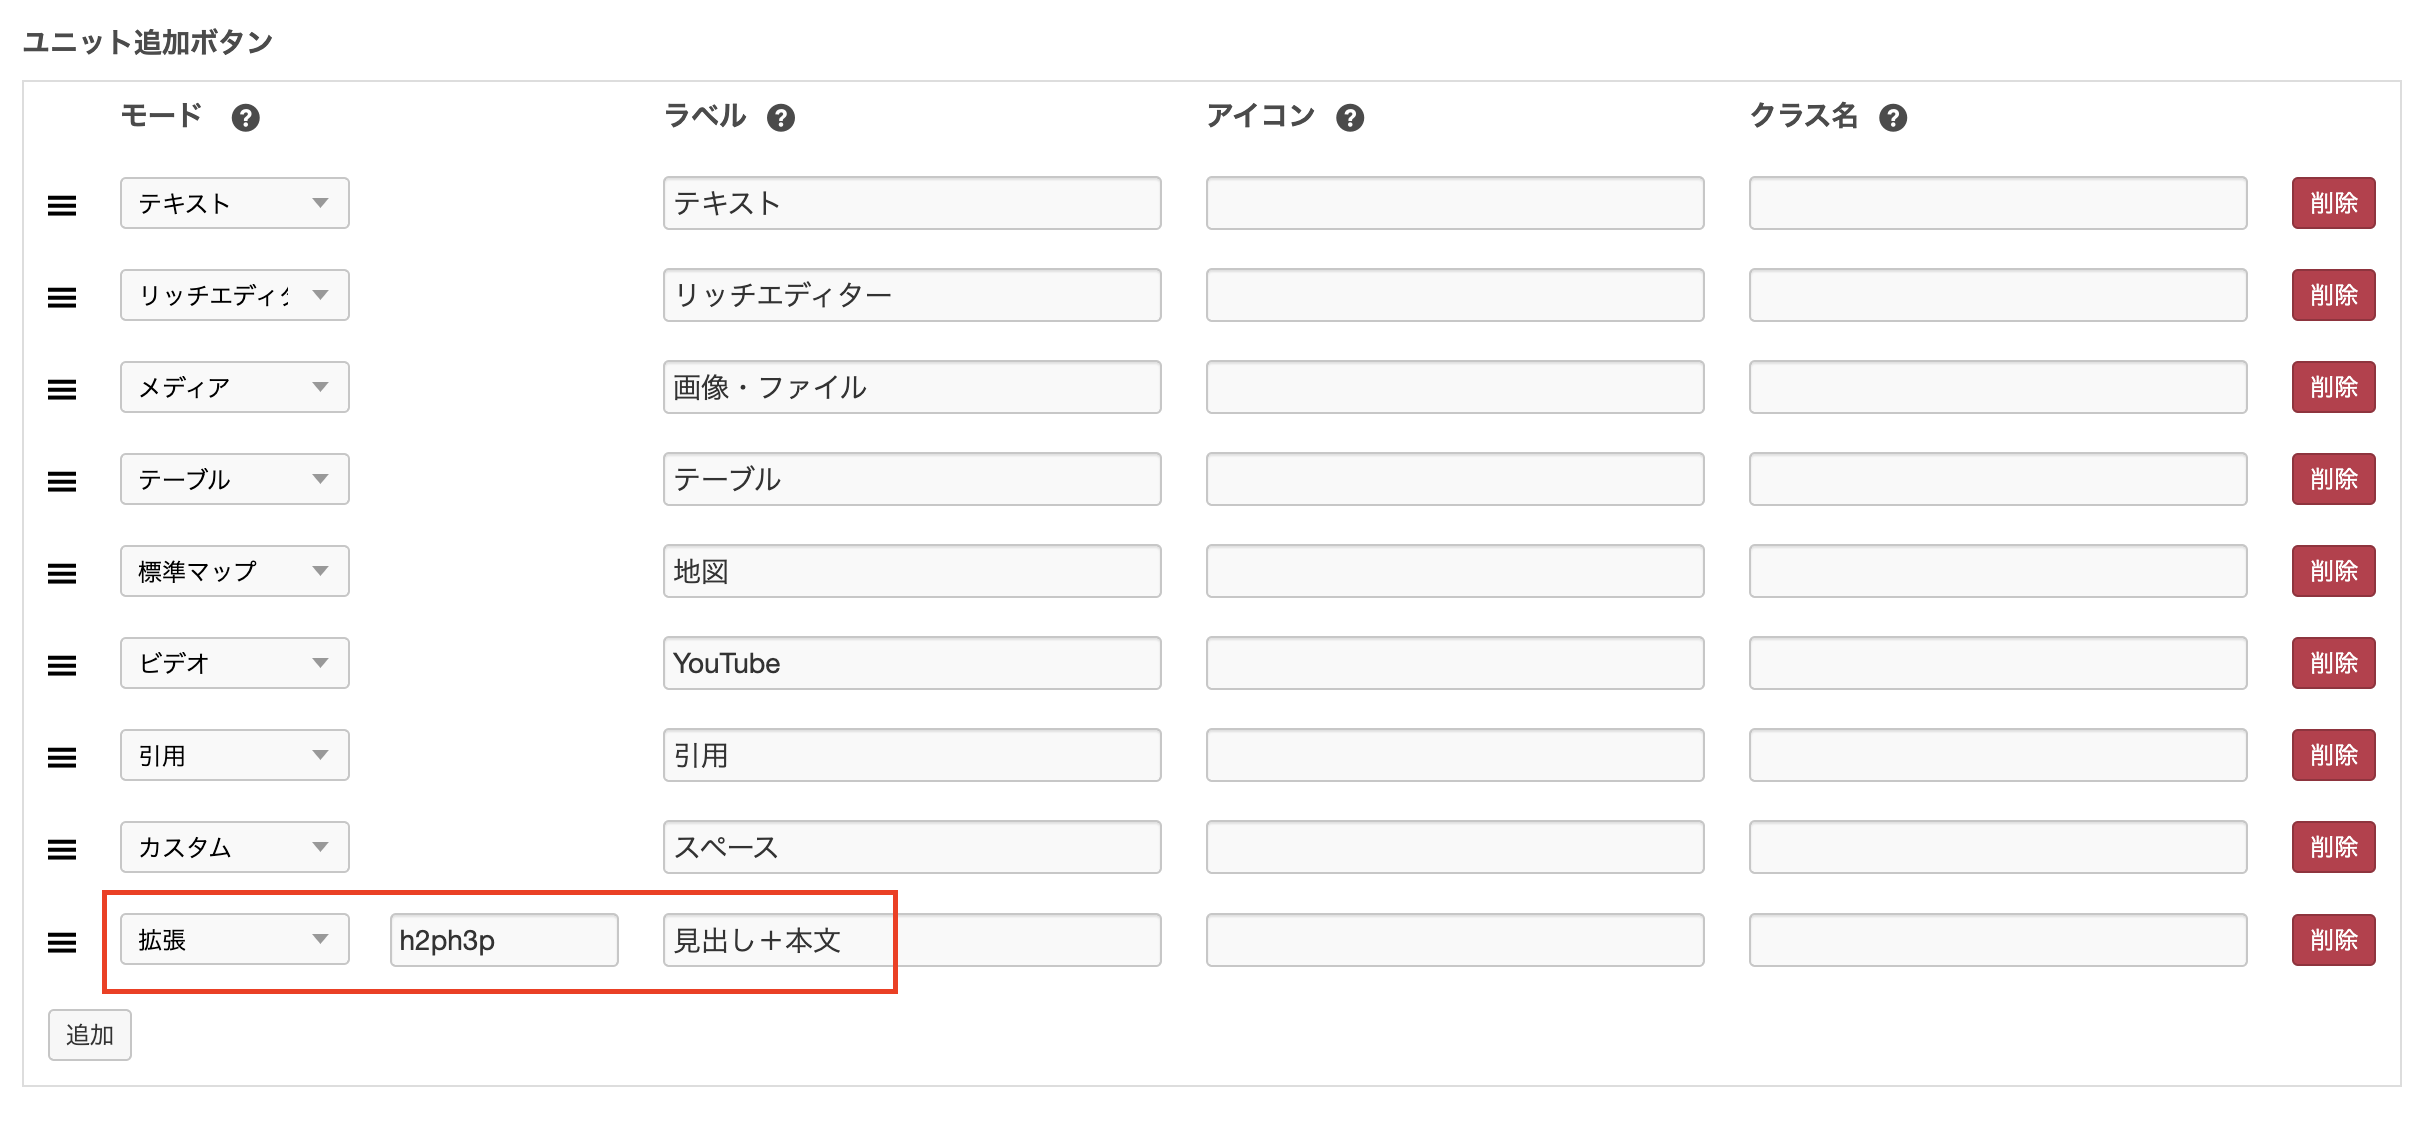
Task: Click the drag handle for the 標準マップ row
Action: point(62,573)
